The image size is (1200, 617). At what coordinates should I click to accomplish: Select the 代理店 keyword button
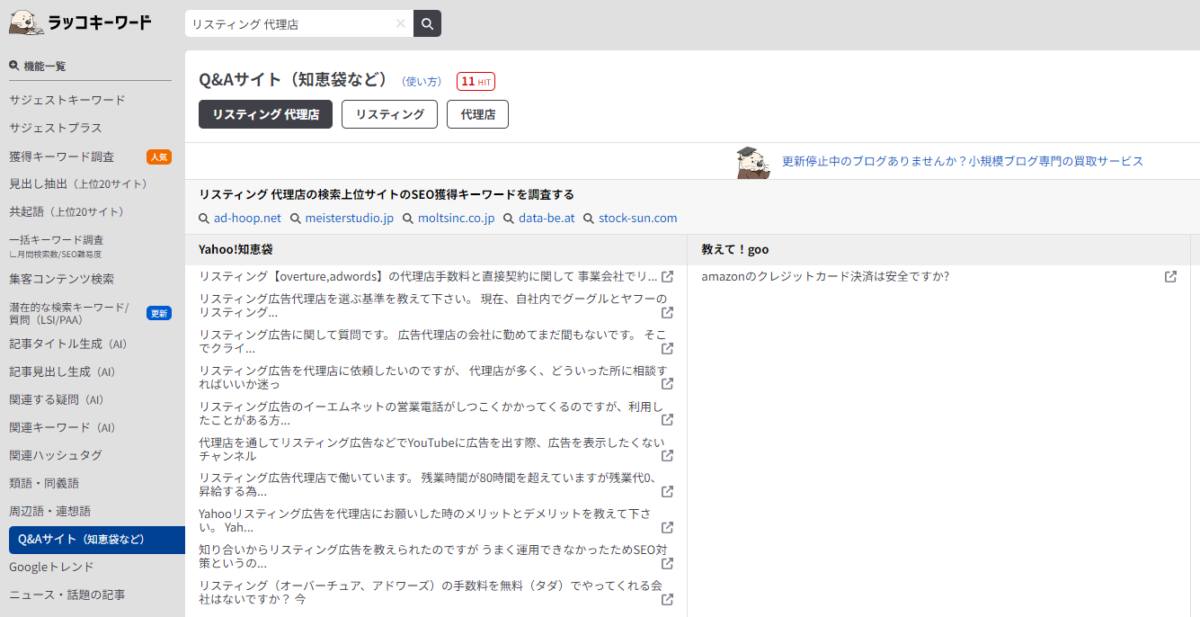point(478,114)
